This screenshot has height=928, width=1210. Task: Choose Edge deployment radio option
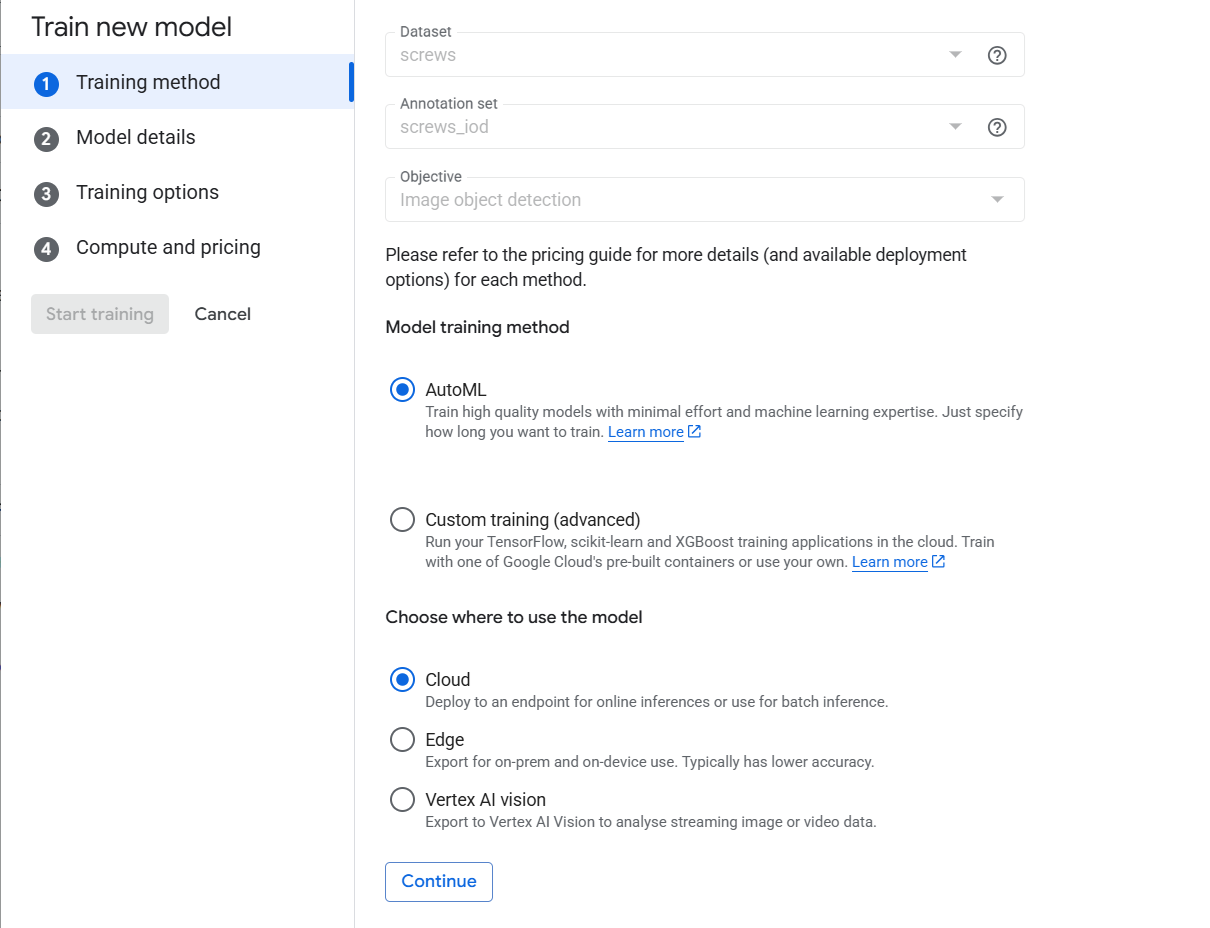[402, 740]
